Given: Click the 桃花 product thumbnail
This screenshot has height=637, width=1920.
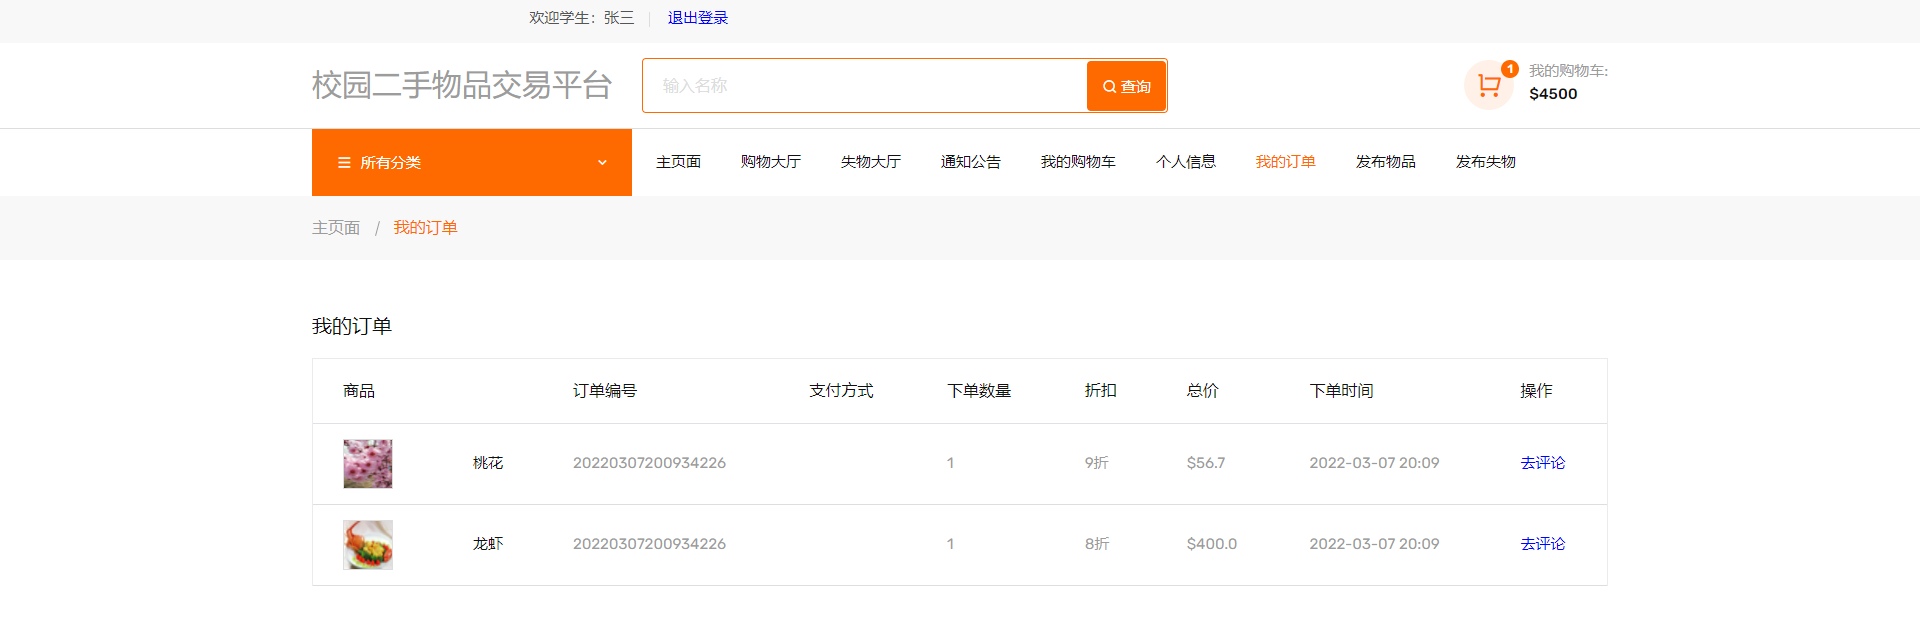Looking at the screenshot, I should tap(368, 464).
